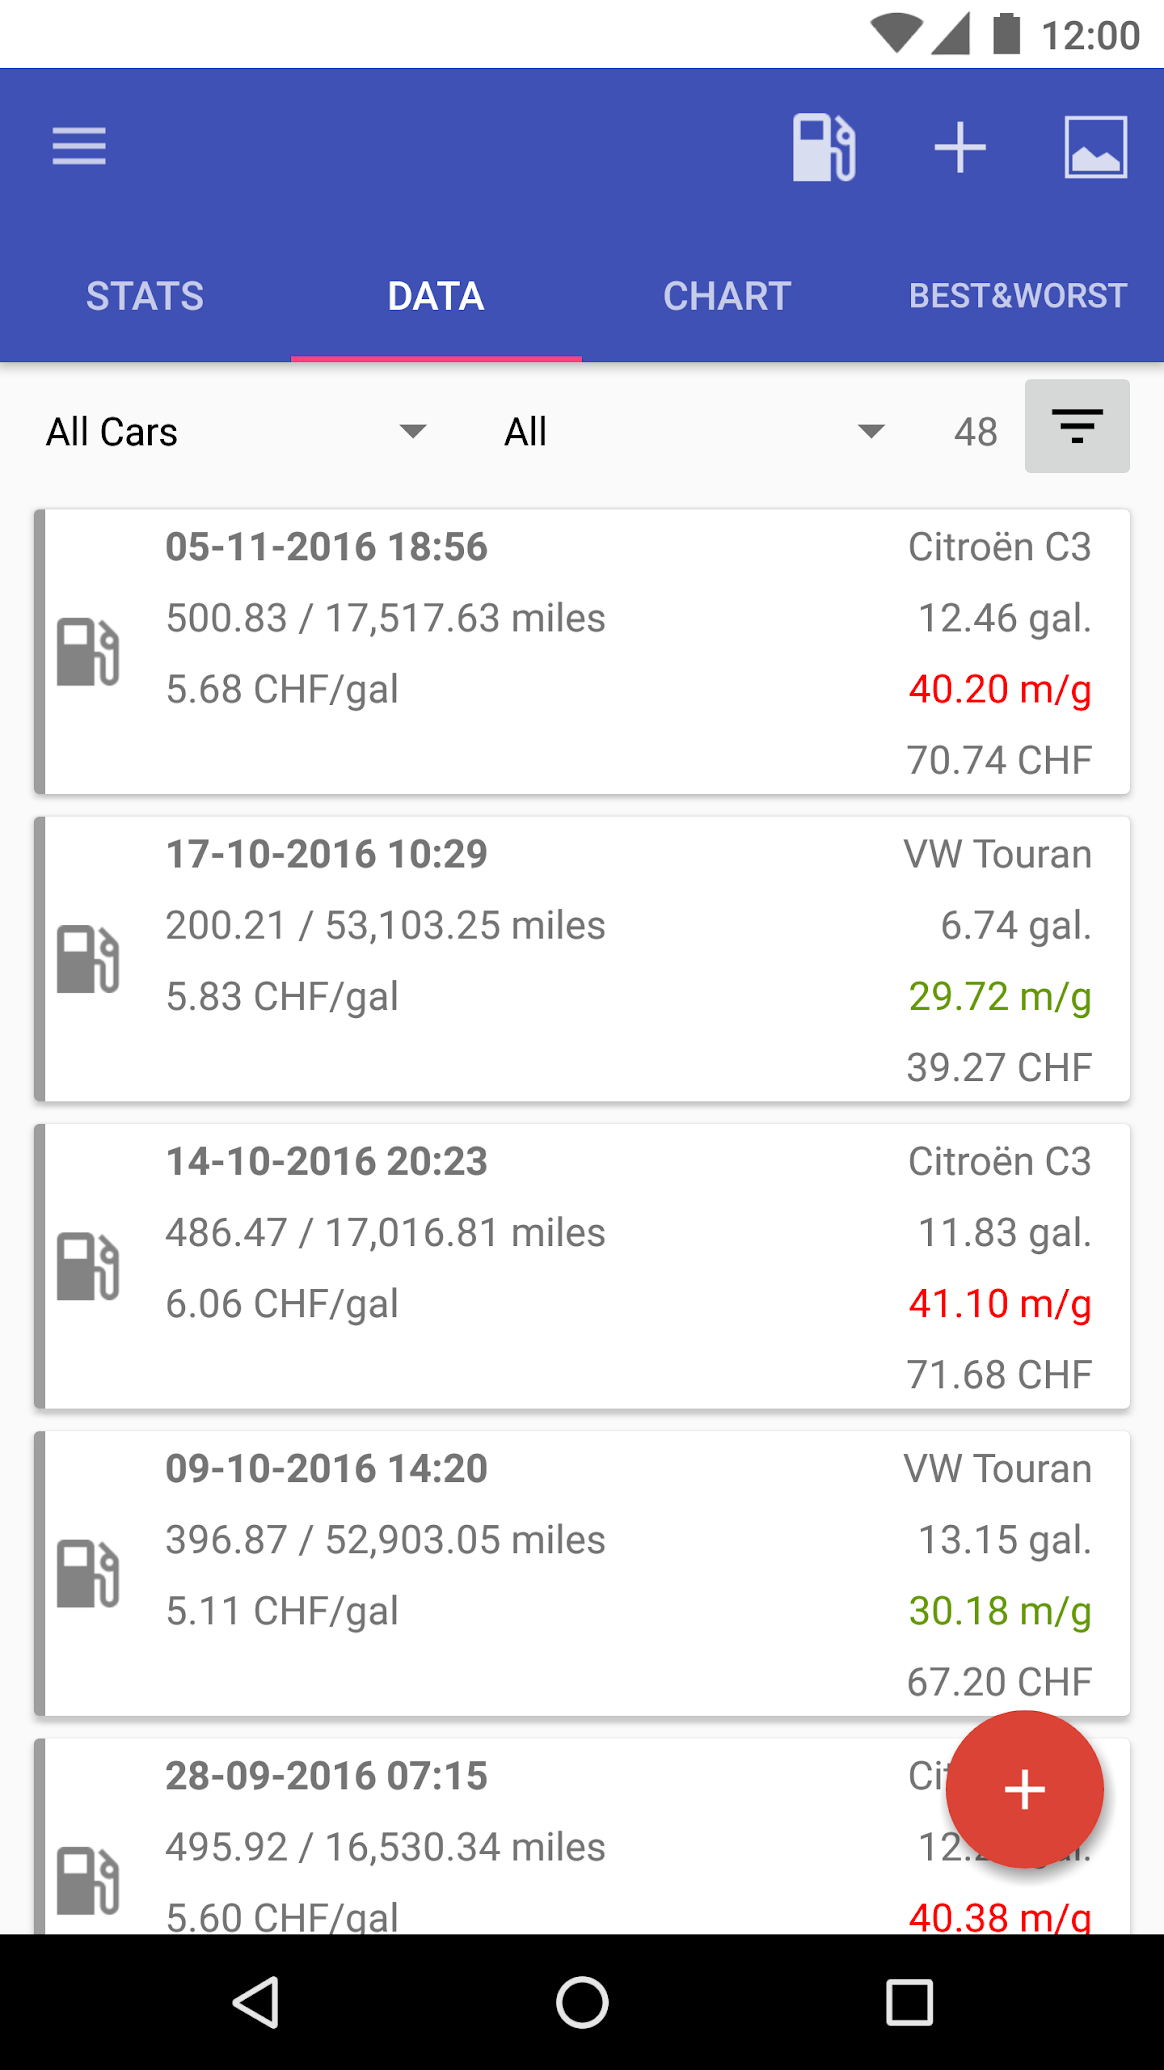This screenshot has height=2070, width=1164.
Task: Tap fuel pump icon on 05-11-2016 entry
Action: (x=88, y=652)
